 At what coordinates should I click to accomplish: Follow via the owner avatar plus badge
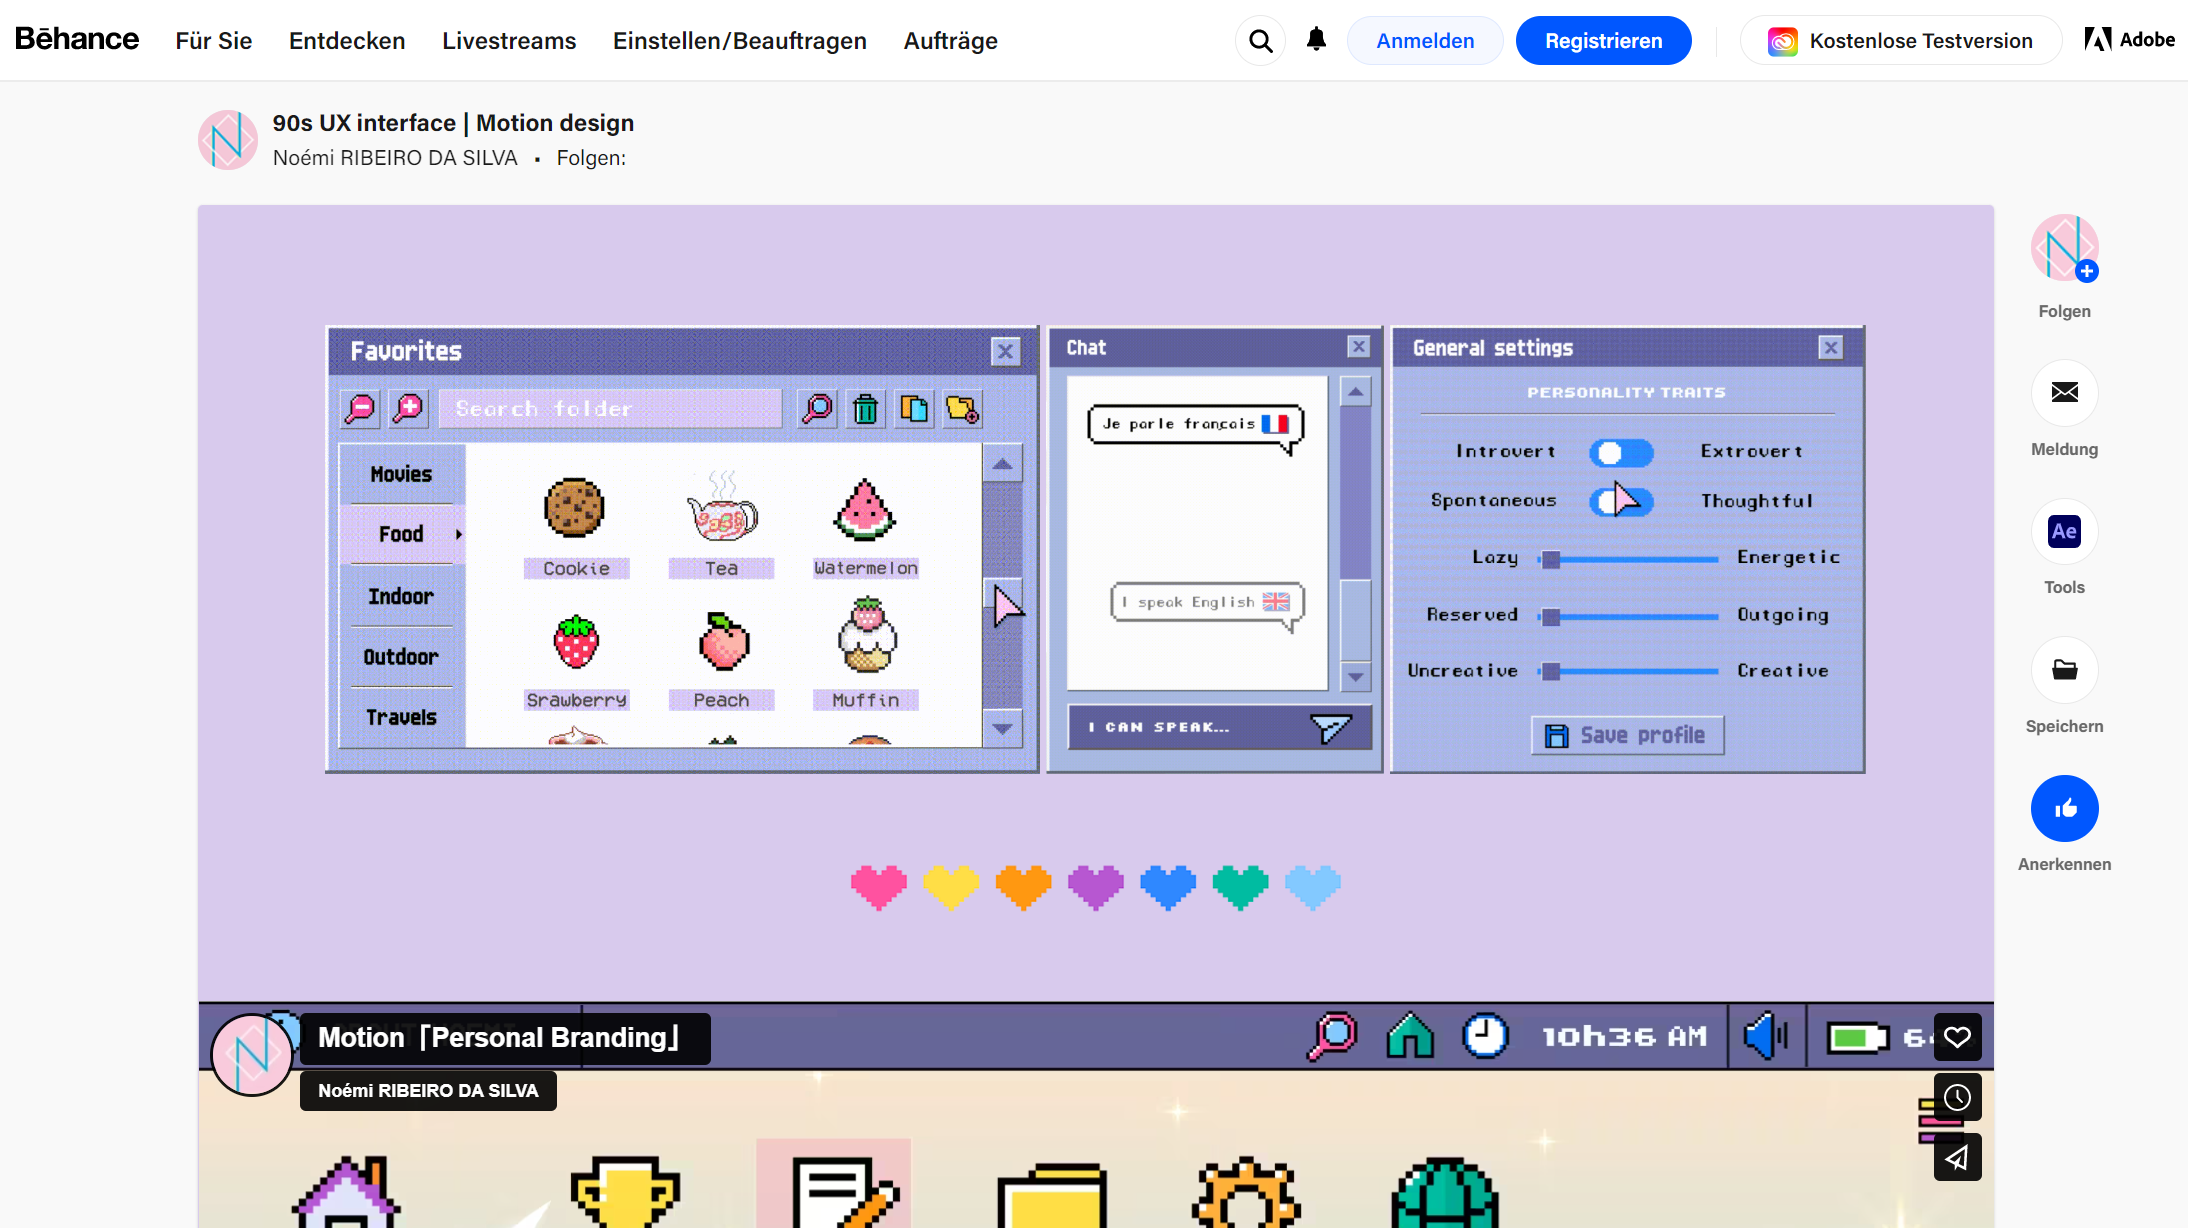[x=2086, y=271]
